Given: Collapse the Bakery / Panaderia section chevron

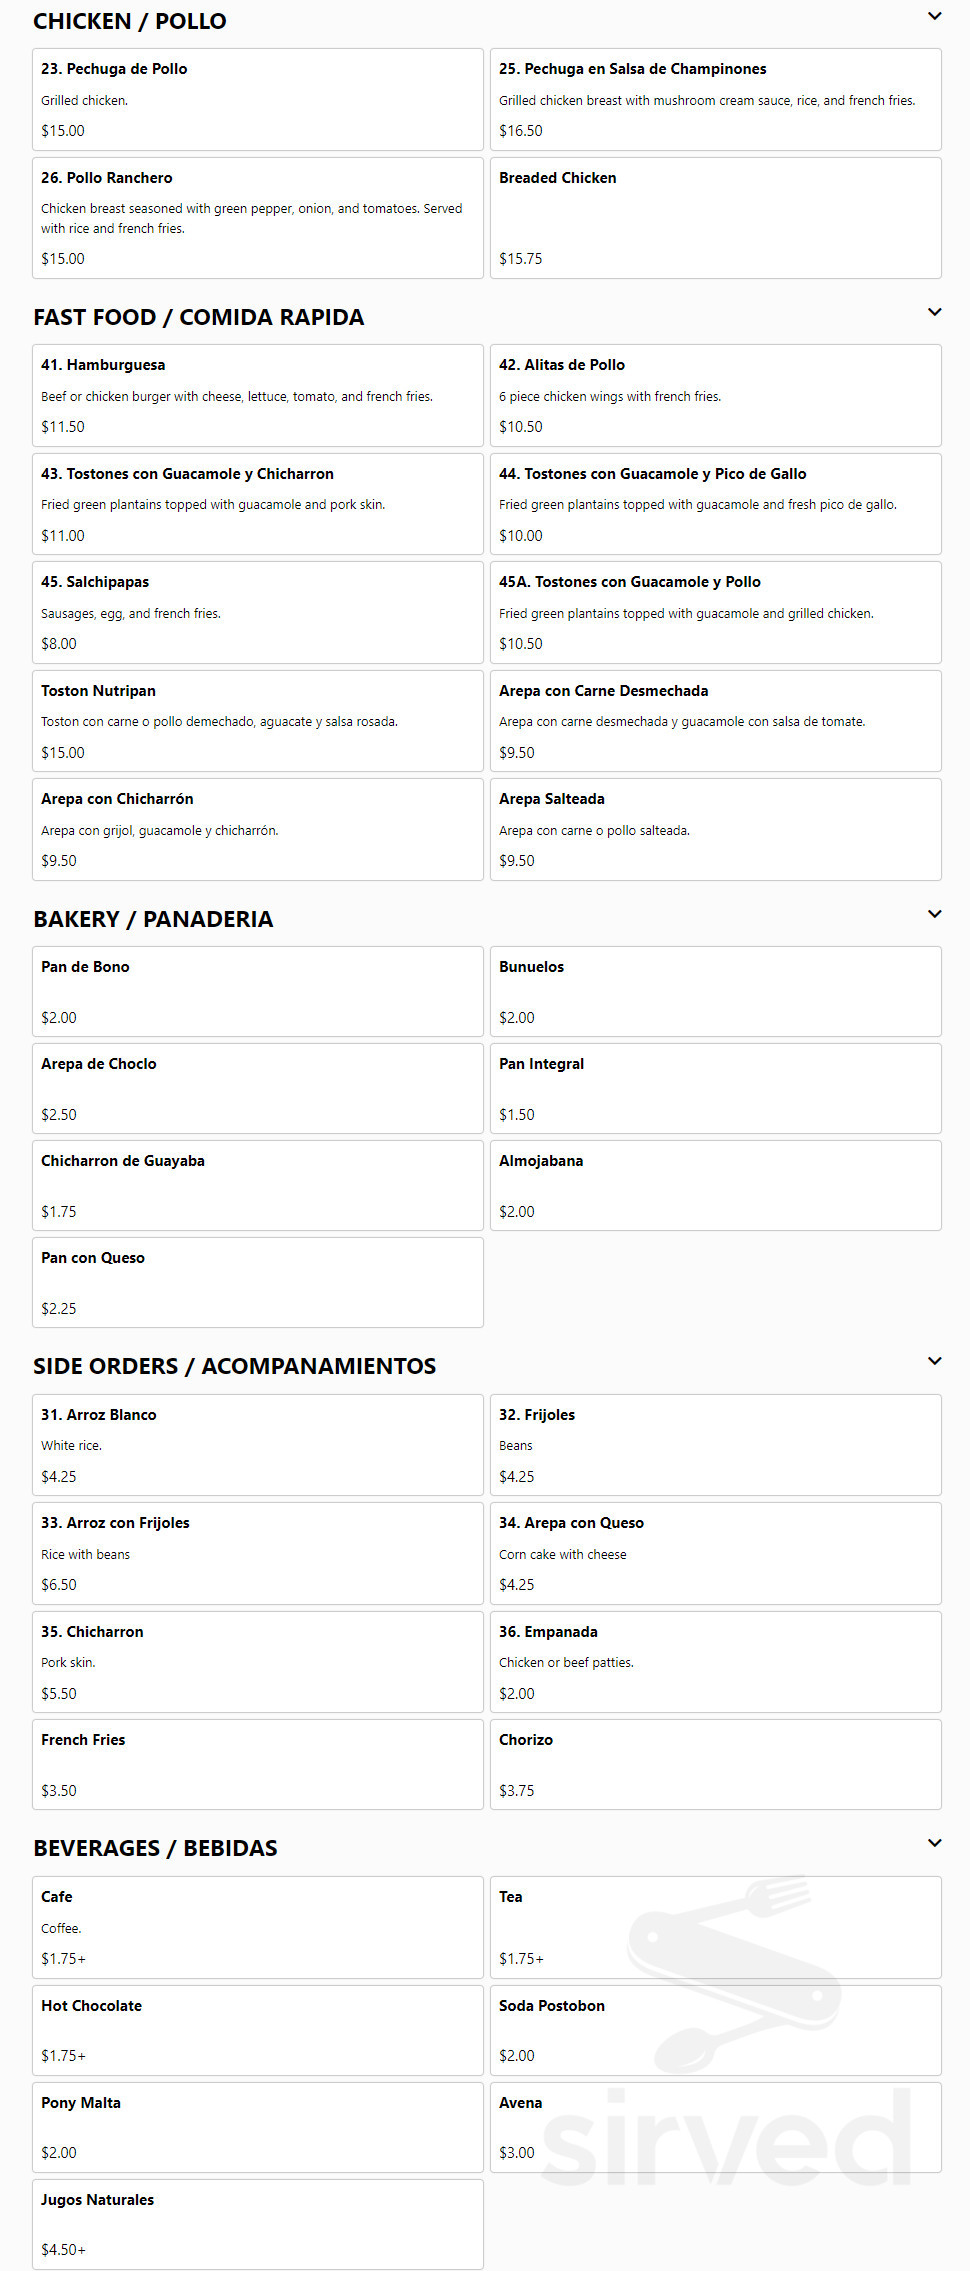Looking at the screenshot, I should [934, 914].
